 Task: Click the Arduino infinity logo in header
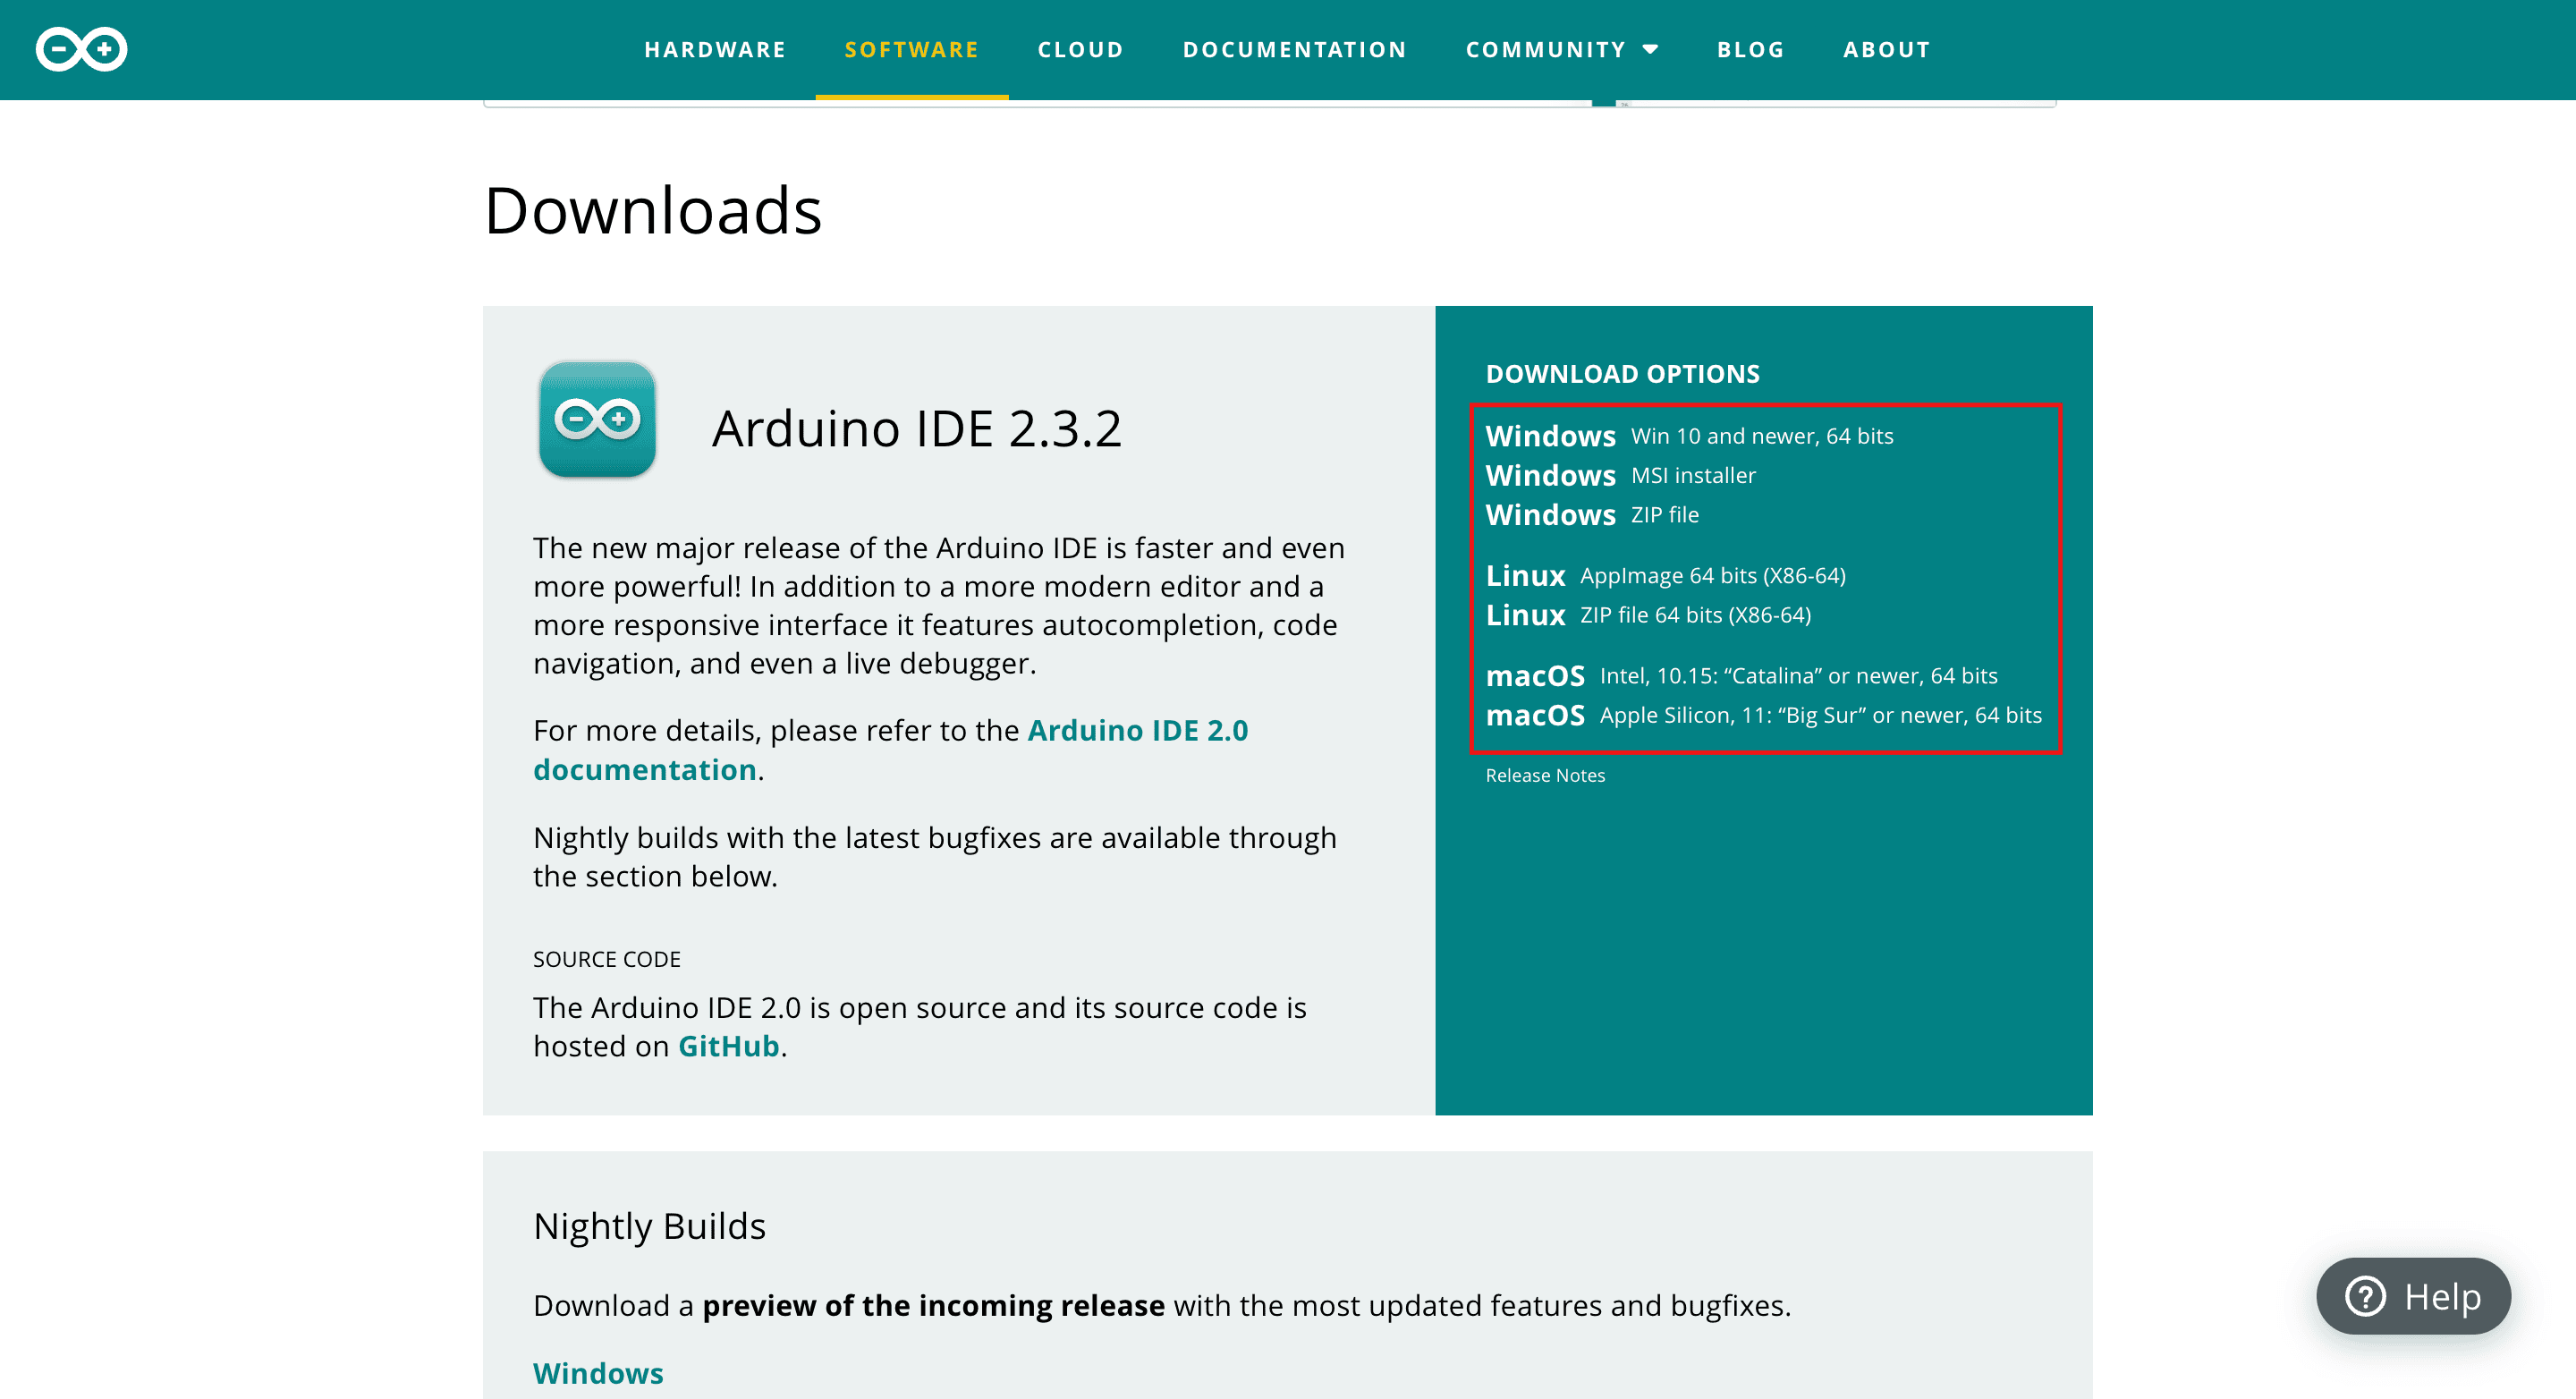pos(81,49)
